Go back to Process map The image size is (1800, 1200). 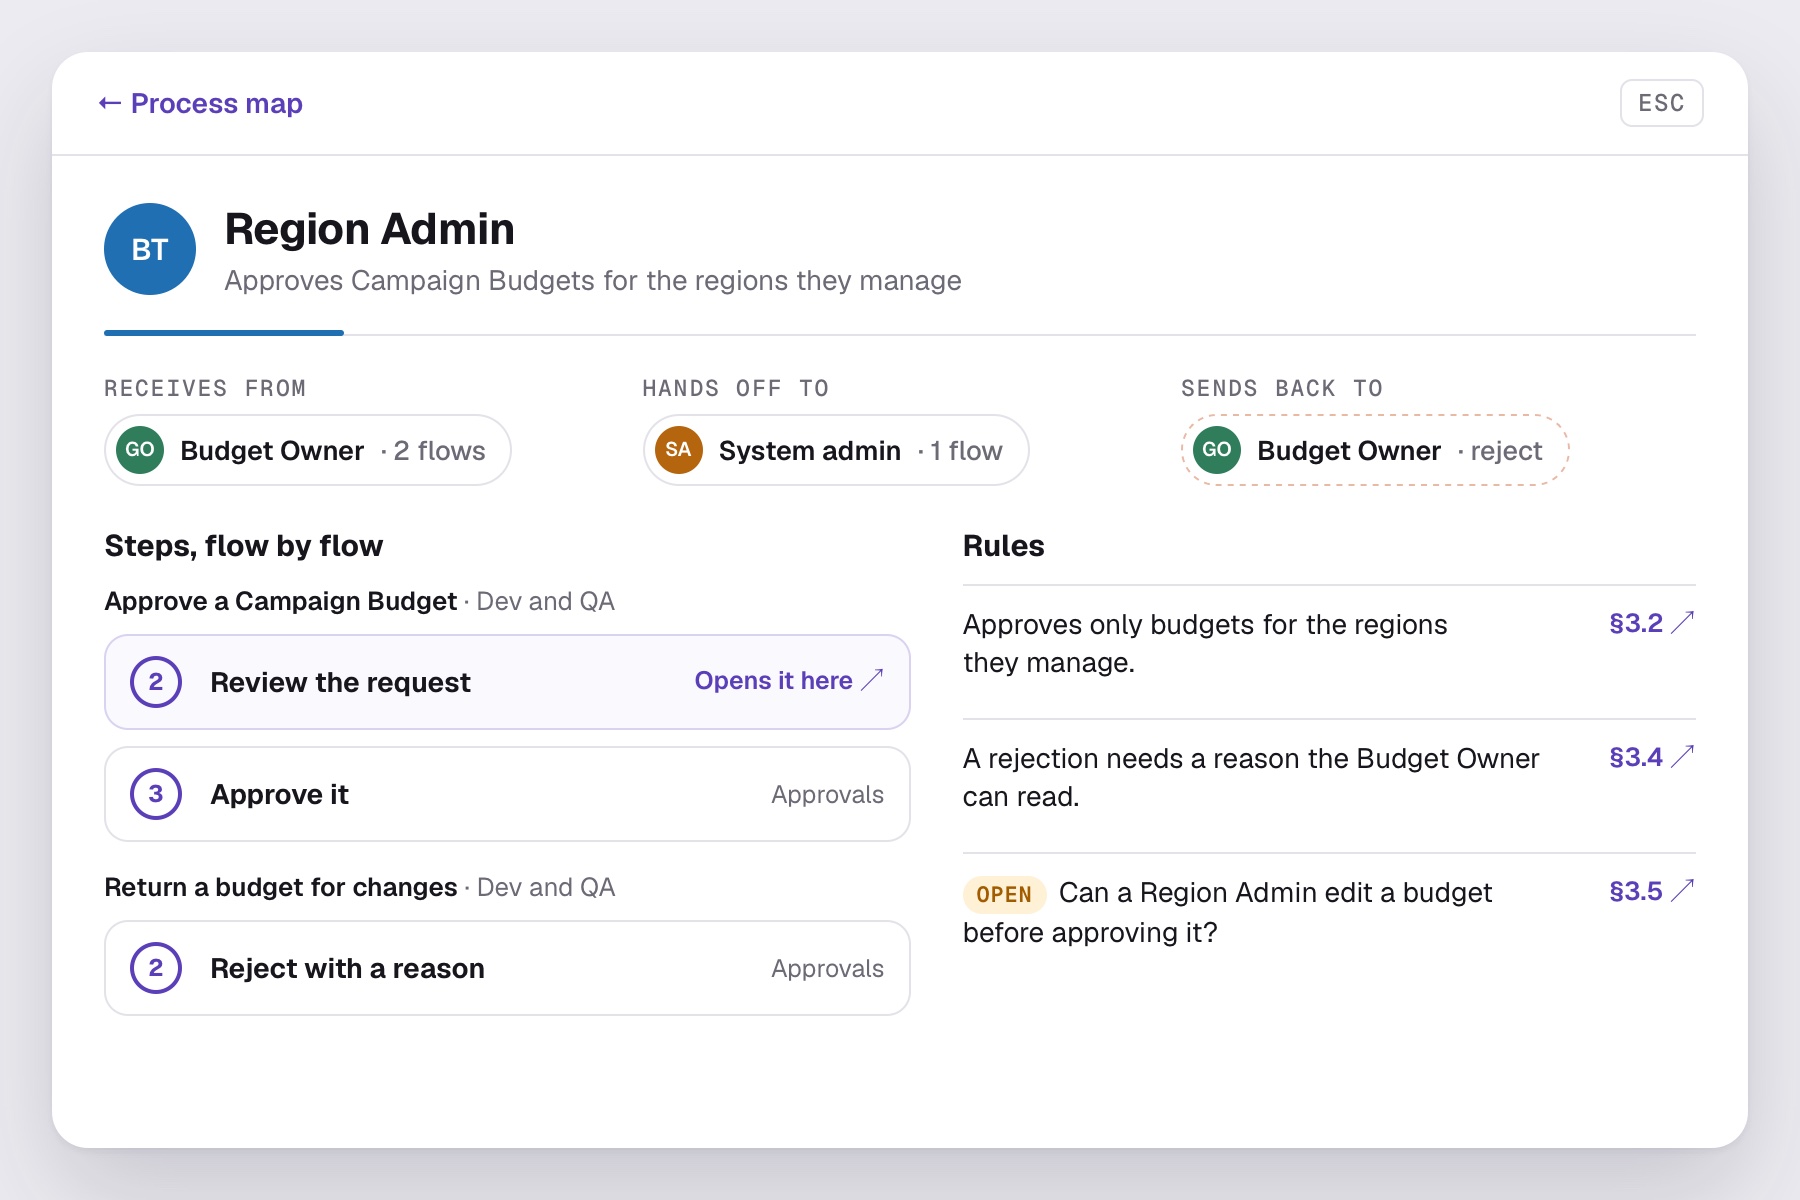(200, 103)
